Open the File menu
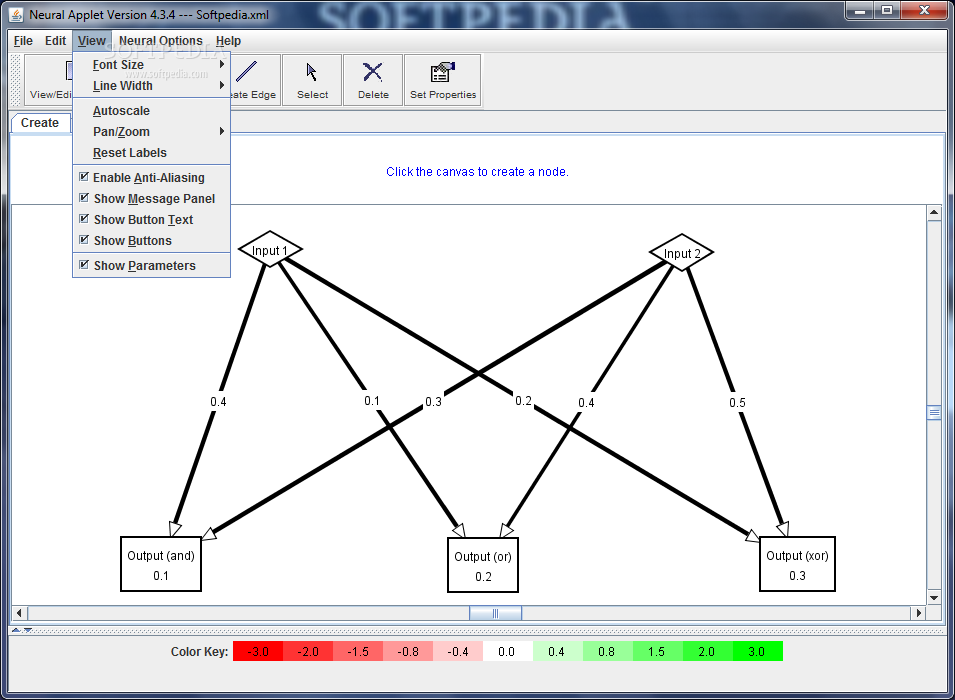Screen dimensions: 955x700 click(x=23, y=41)
